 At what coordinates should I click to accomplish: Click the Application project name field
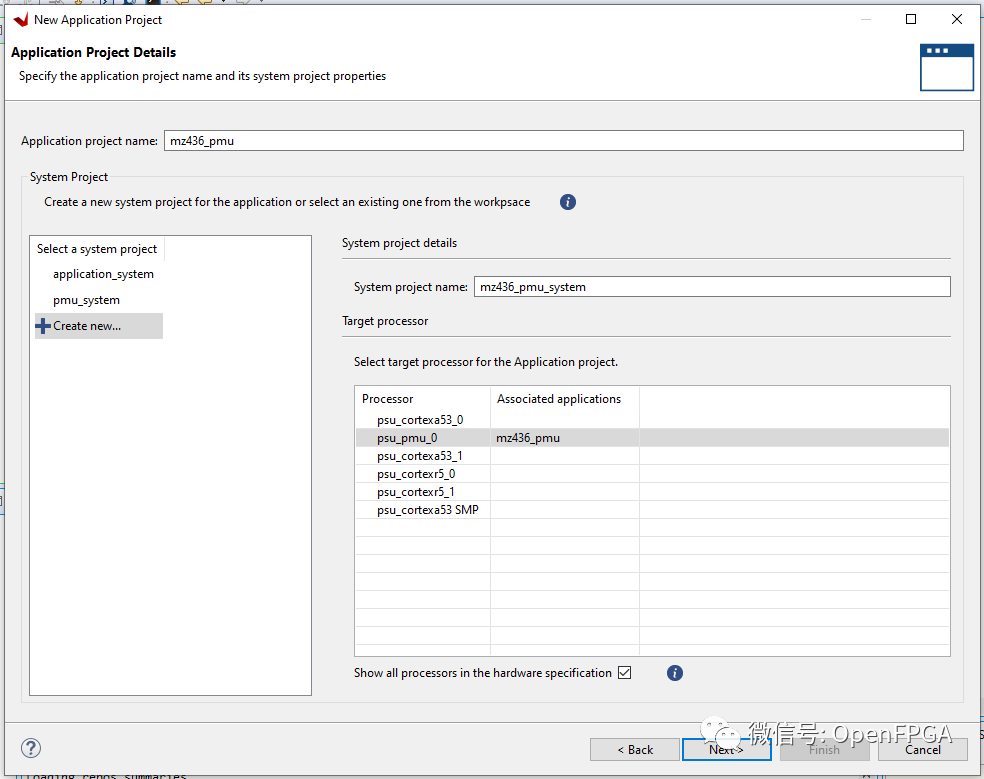(x=563, y=141)
